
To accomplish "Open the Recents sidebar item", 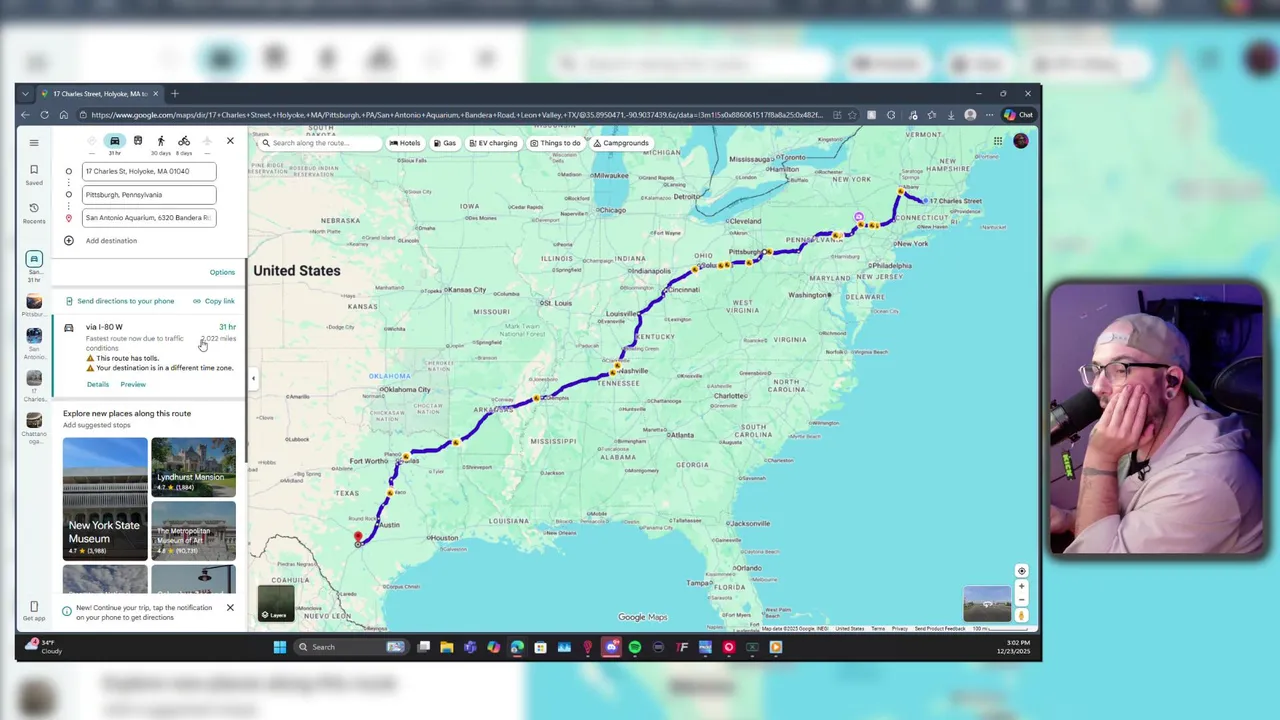I will (x=34, y=212).
